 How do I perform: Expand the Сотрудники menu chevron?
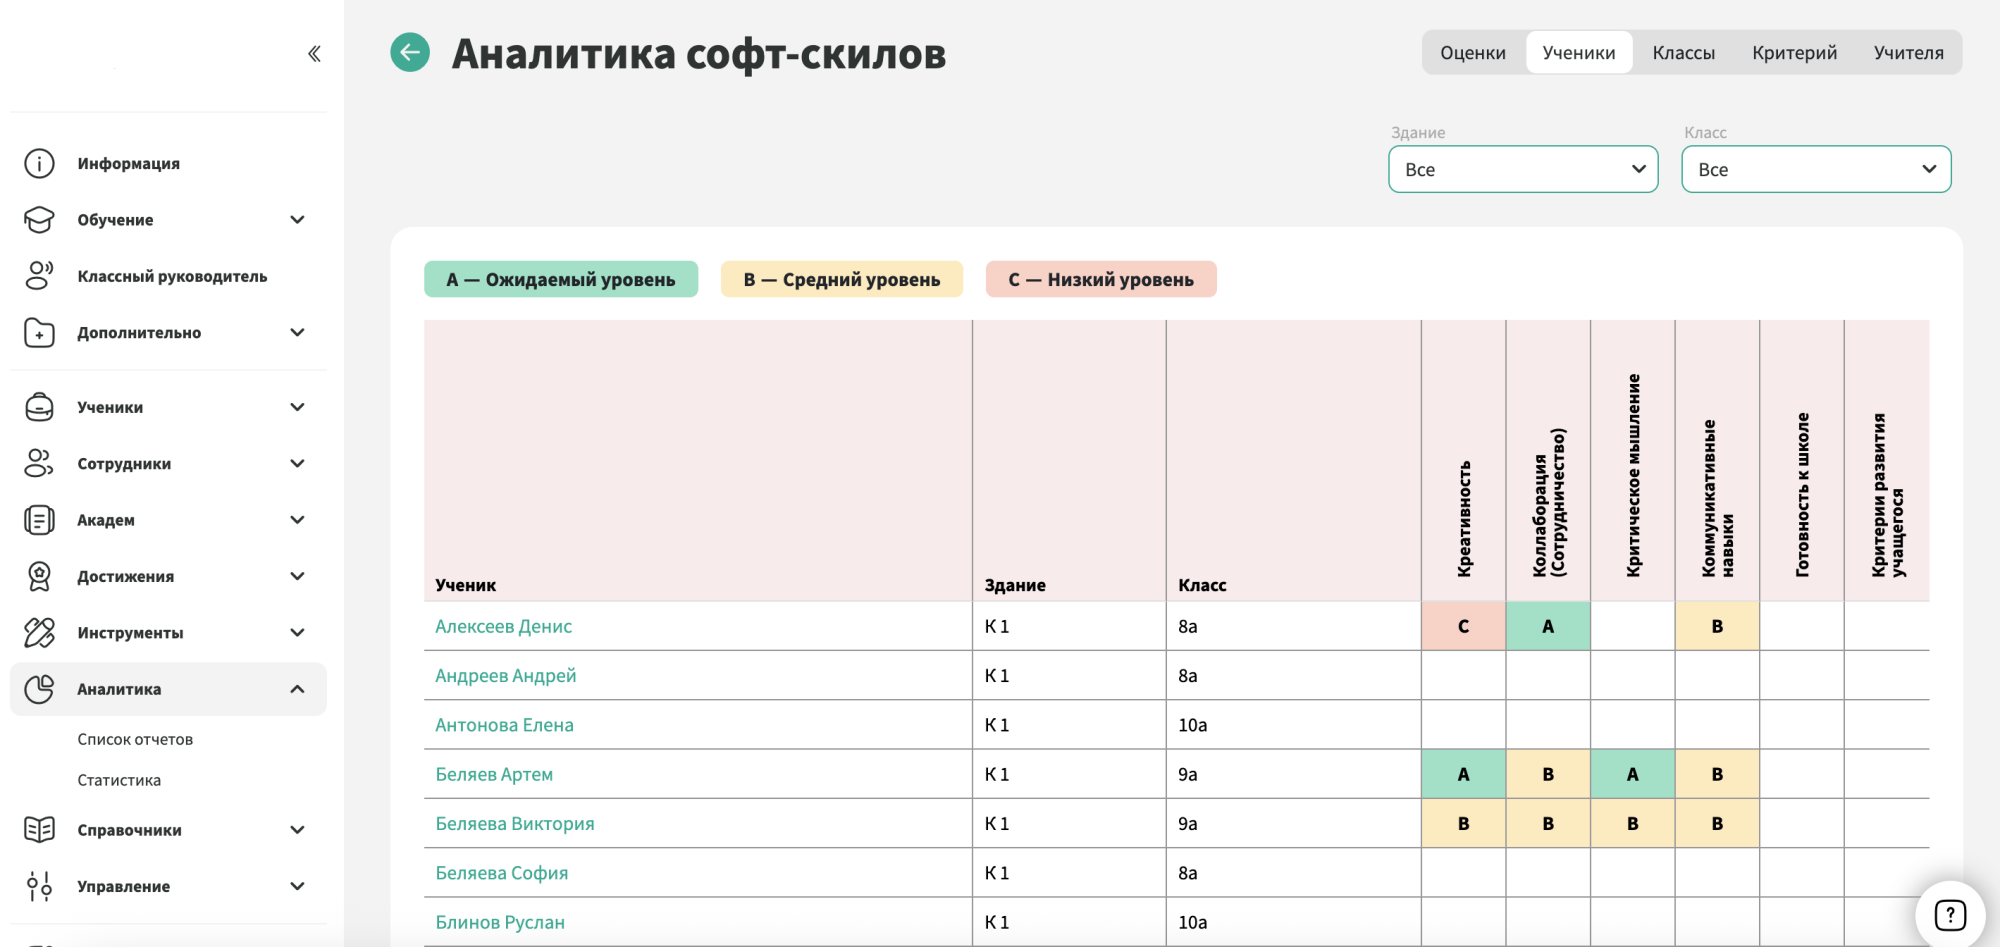(297, 463)
